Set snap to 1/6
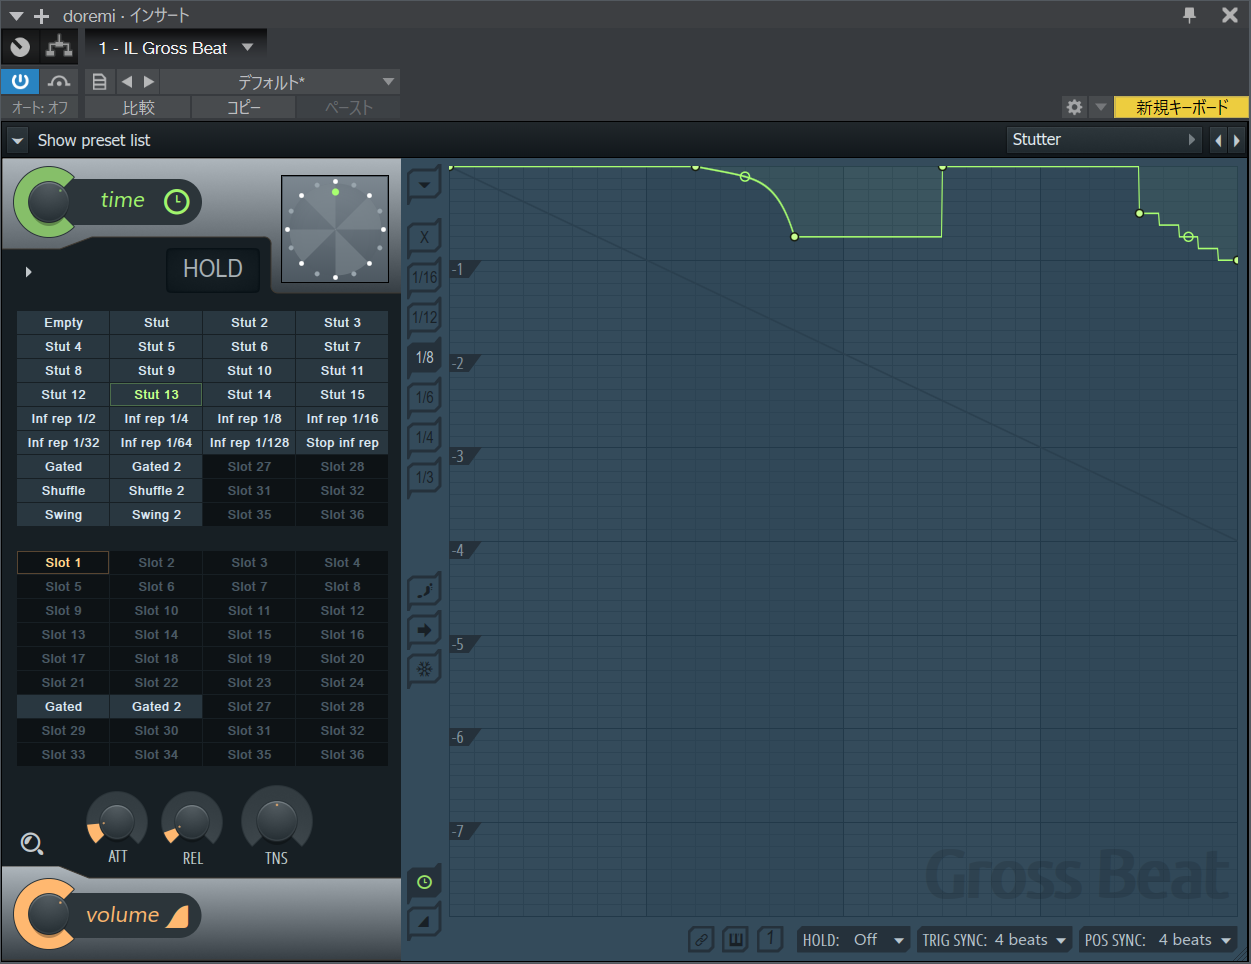1251x964 pixels. (x=425, y=397)
